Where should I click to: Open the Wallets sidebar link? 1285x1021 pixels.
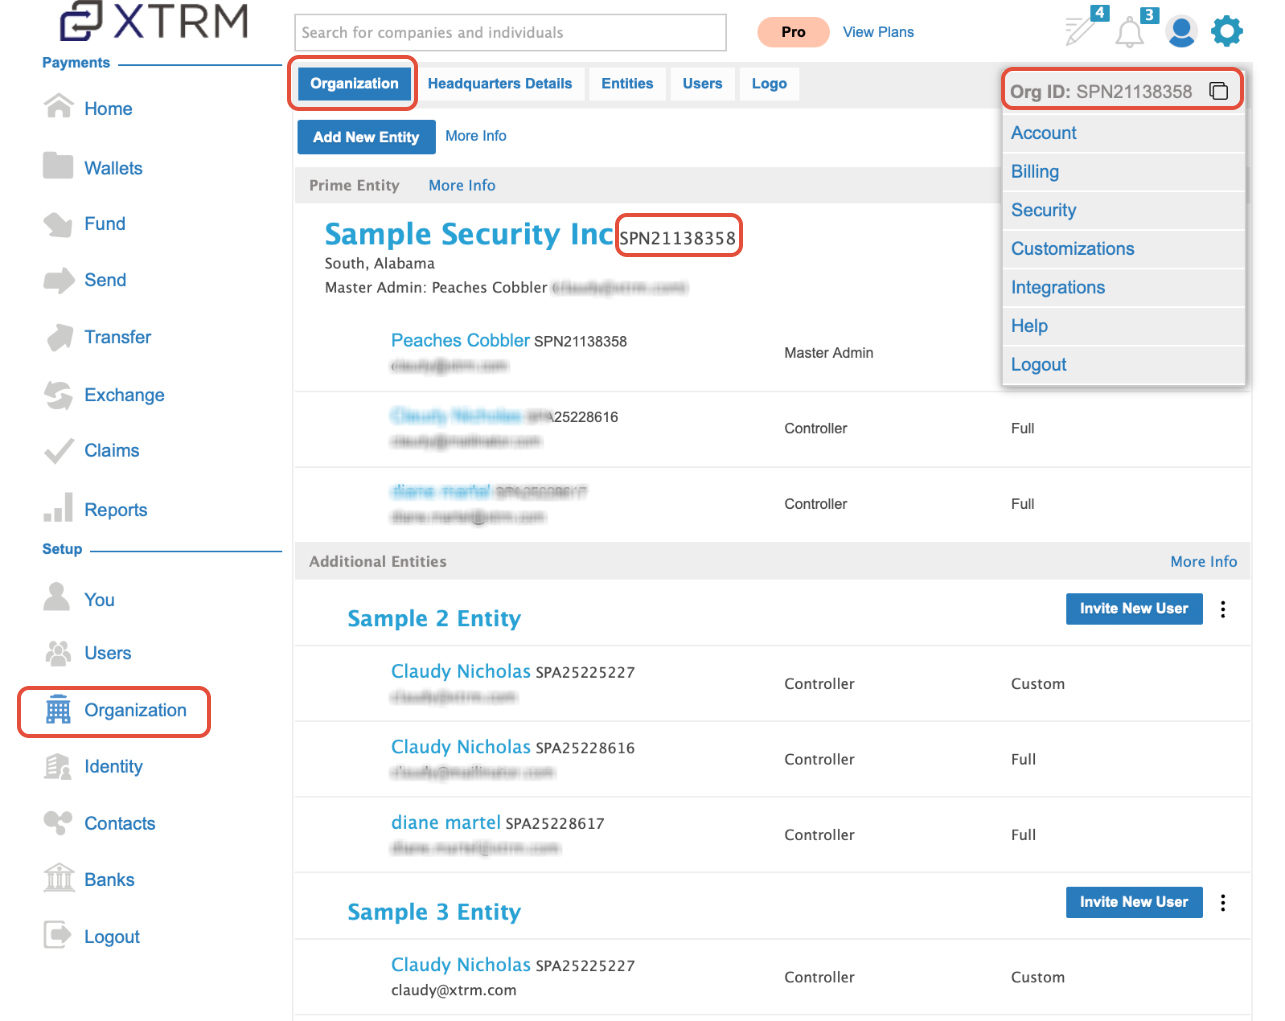coord(113,168)
